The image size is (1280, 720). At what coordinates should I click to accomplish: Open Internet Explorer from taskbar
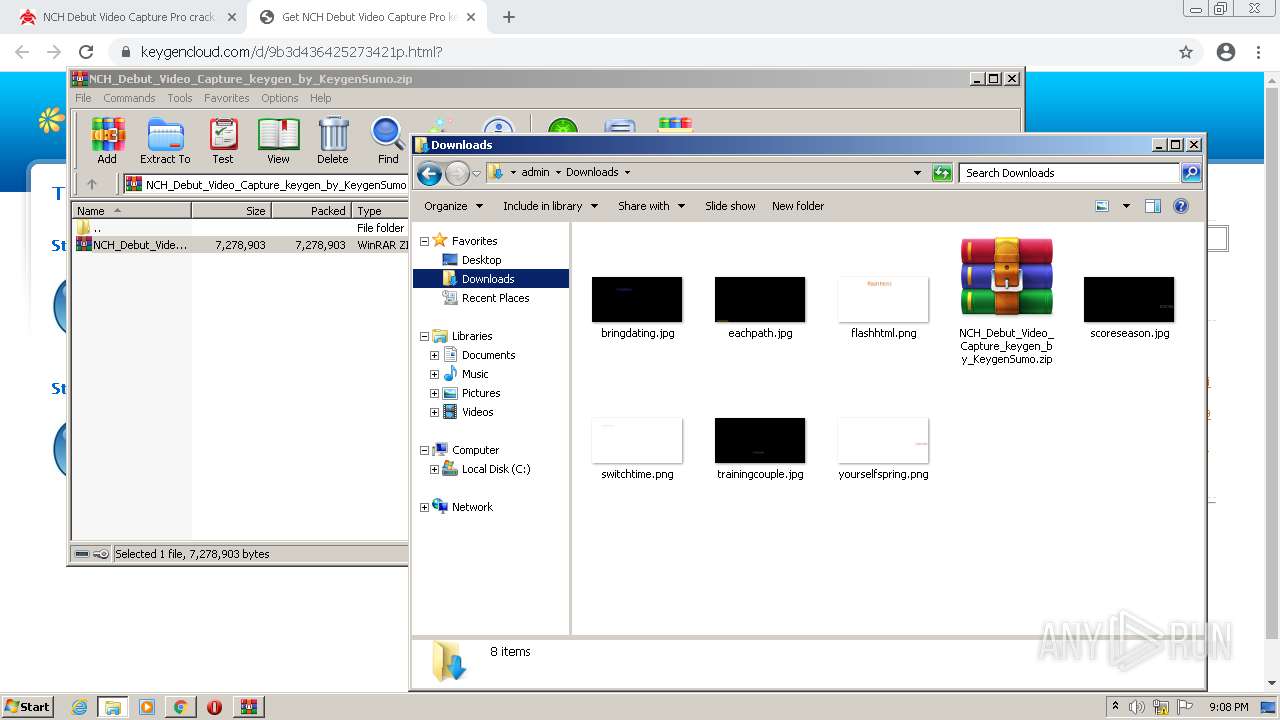click(x=79, y=707)
